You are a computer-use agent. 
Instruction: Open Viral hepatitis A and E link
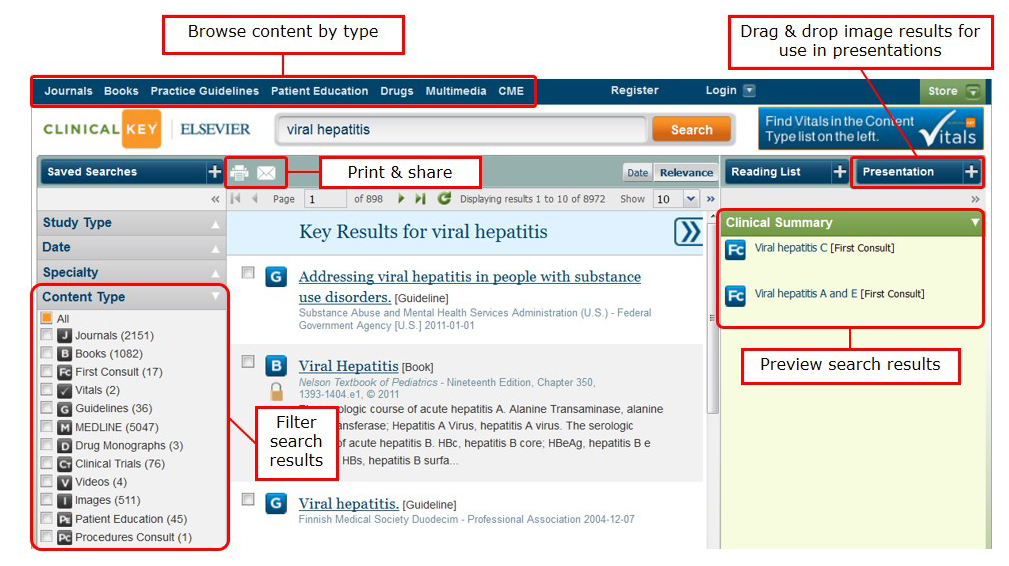pyautogui.click(x=806, y=293)
